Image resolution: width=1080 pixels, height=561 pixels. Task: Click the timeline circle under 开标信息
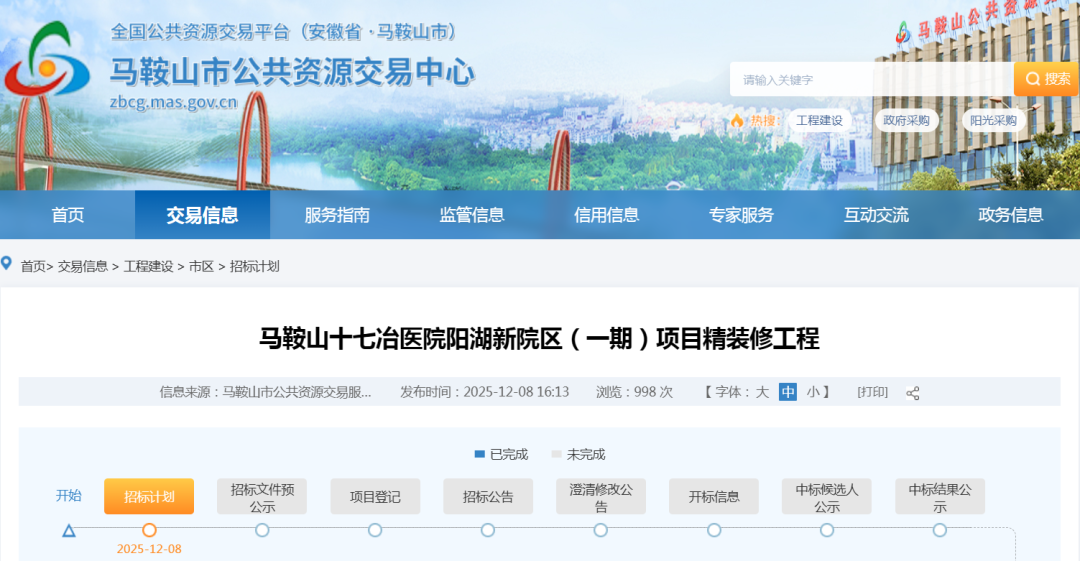coord(714,530)
